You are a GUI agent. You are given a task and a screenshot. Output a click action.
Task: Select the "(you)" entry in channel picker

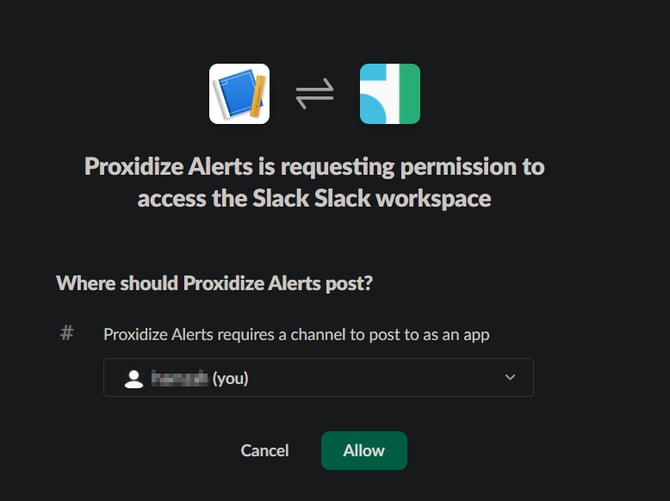[x=230, y=378]
